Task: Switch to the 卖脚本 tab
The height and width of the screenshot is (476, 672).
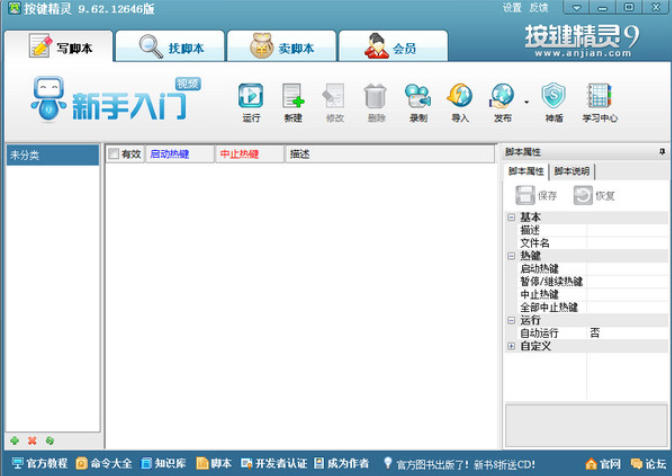Action: tap(282, 46)
